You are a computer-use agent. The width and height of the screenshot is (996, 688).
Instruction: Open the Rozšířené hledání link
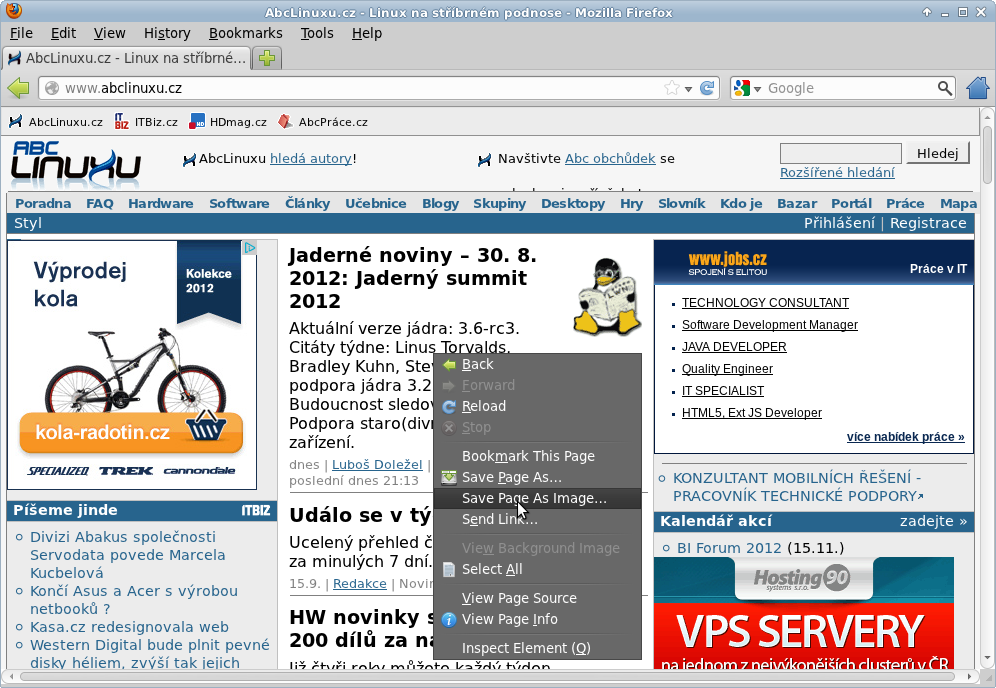click(x=837, y=173)
